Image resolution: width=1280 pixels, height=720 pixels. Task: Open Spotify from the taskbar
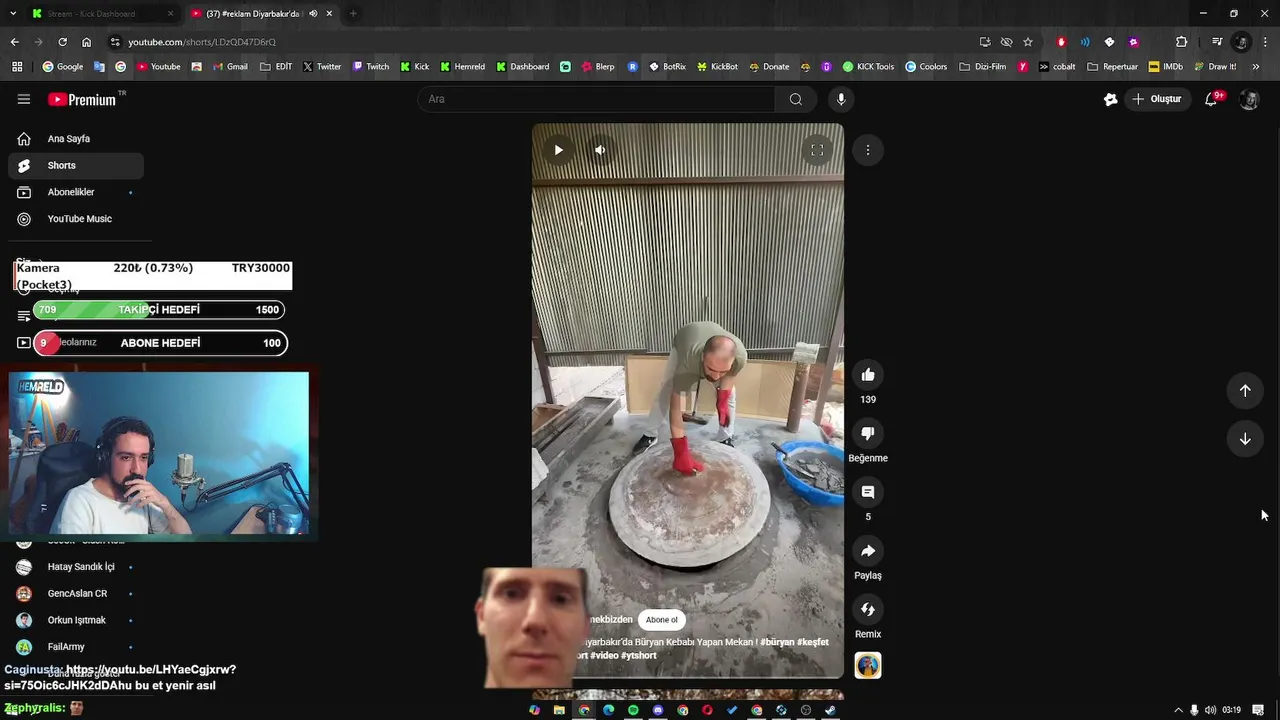(x=633, y=710)
